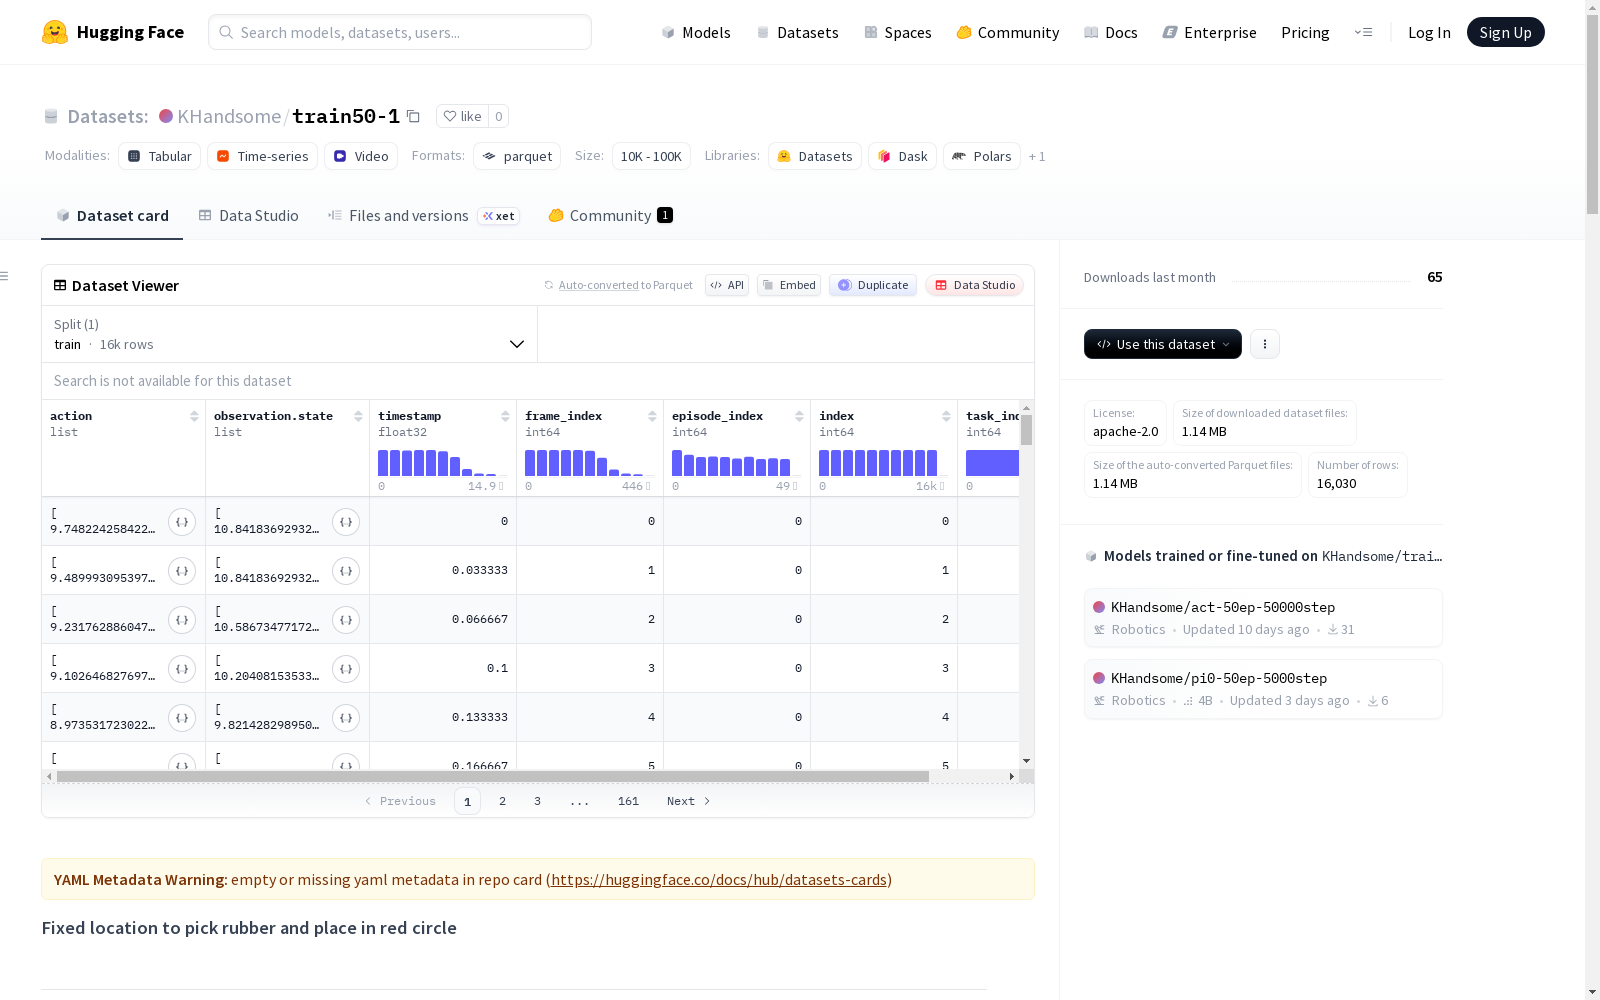Filter by the Time-series modality tag
1600x1000 pixels.
pos(263,156)
